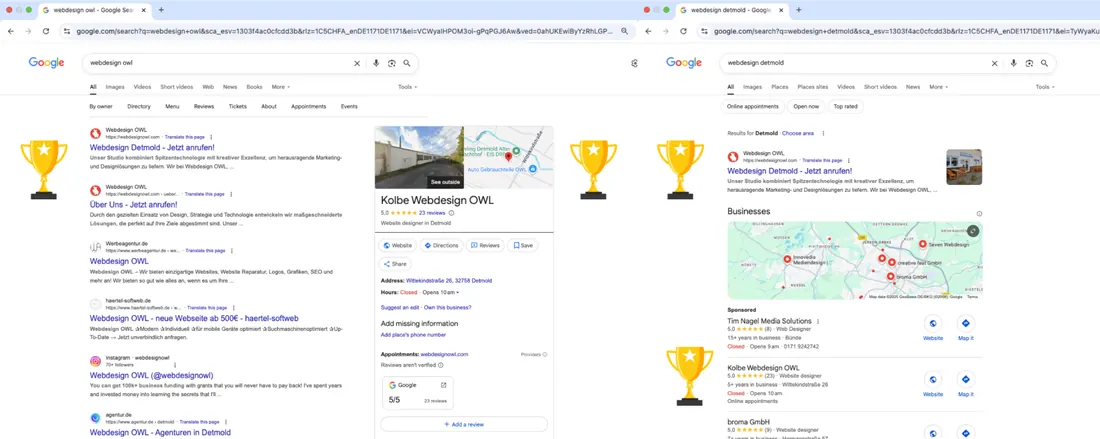The width and height of the screenshot is (1100, 439).
Task: Switch to Images tab in the left window
Action: [x=115, y=87]
